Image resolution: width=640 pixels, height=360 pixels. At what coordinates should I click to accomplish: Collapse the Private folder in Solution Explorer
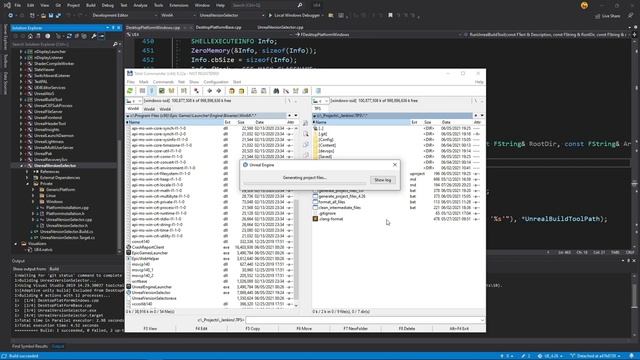pyautogui.click(x=27, y=184)
